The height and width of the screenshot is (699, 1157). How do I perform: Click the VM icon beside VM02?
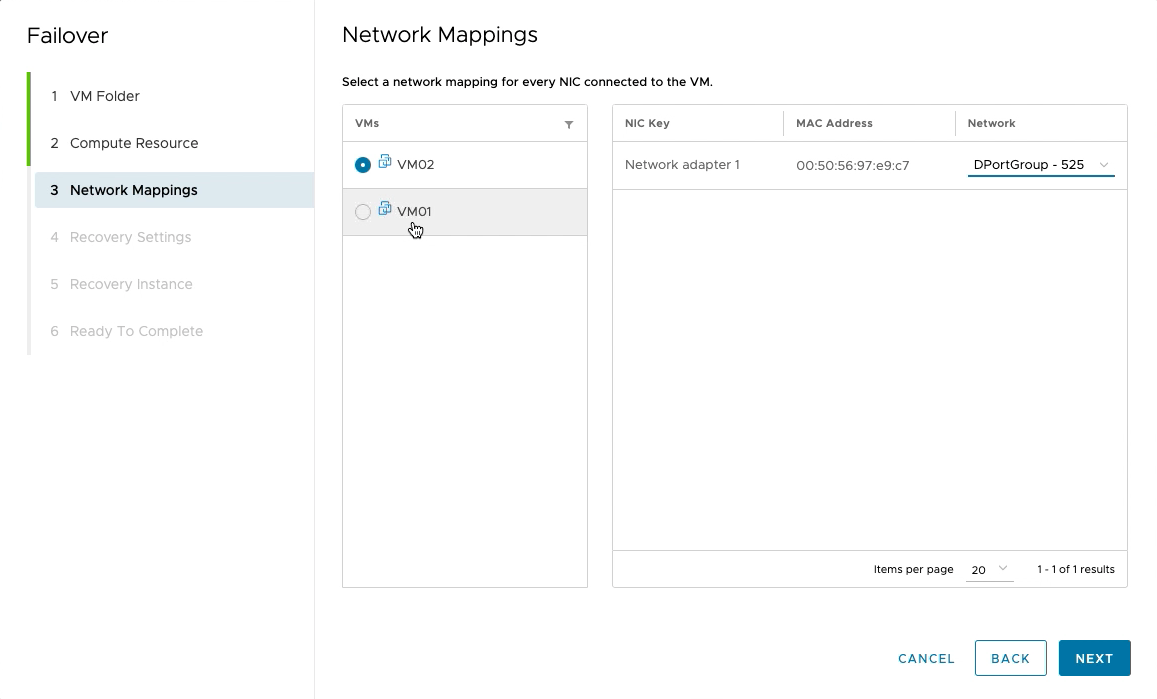(x=385, y=162)
